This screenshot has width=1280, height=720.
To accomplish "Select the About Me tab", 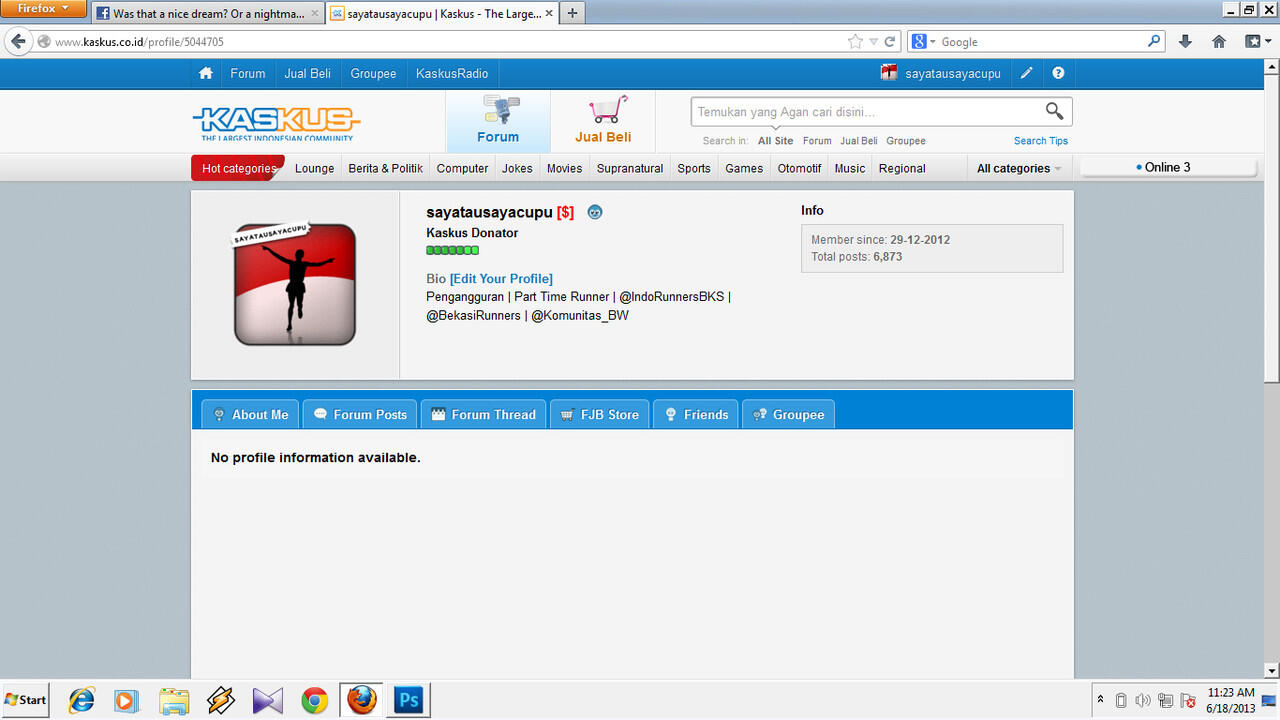I will [x=250, y=414].
